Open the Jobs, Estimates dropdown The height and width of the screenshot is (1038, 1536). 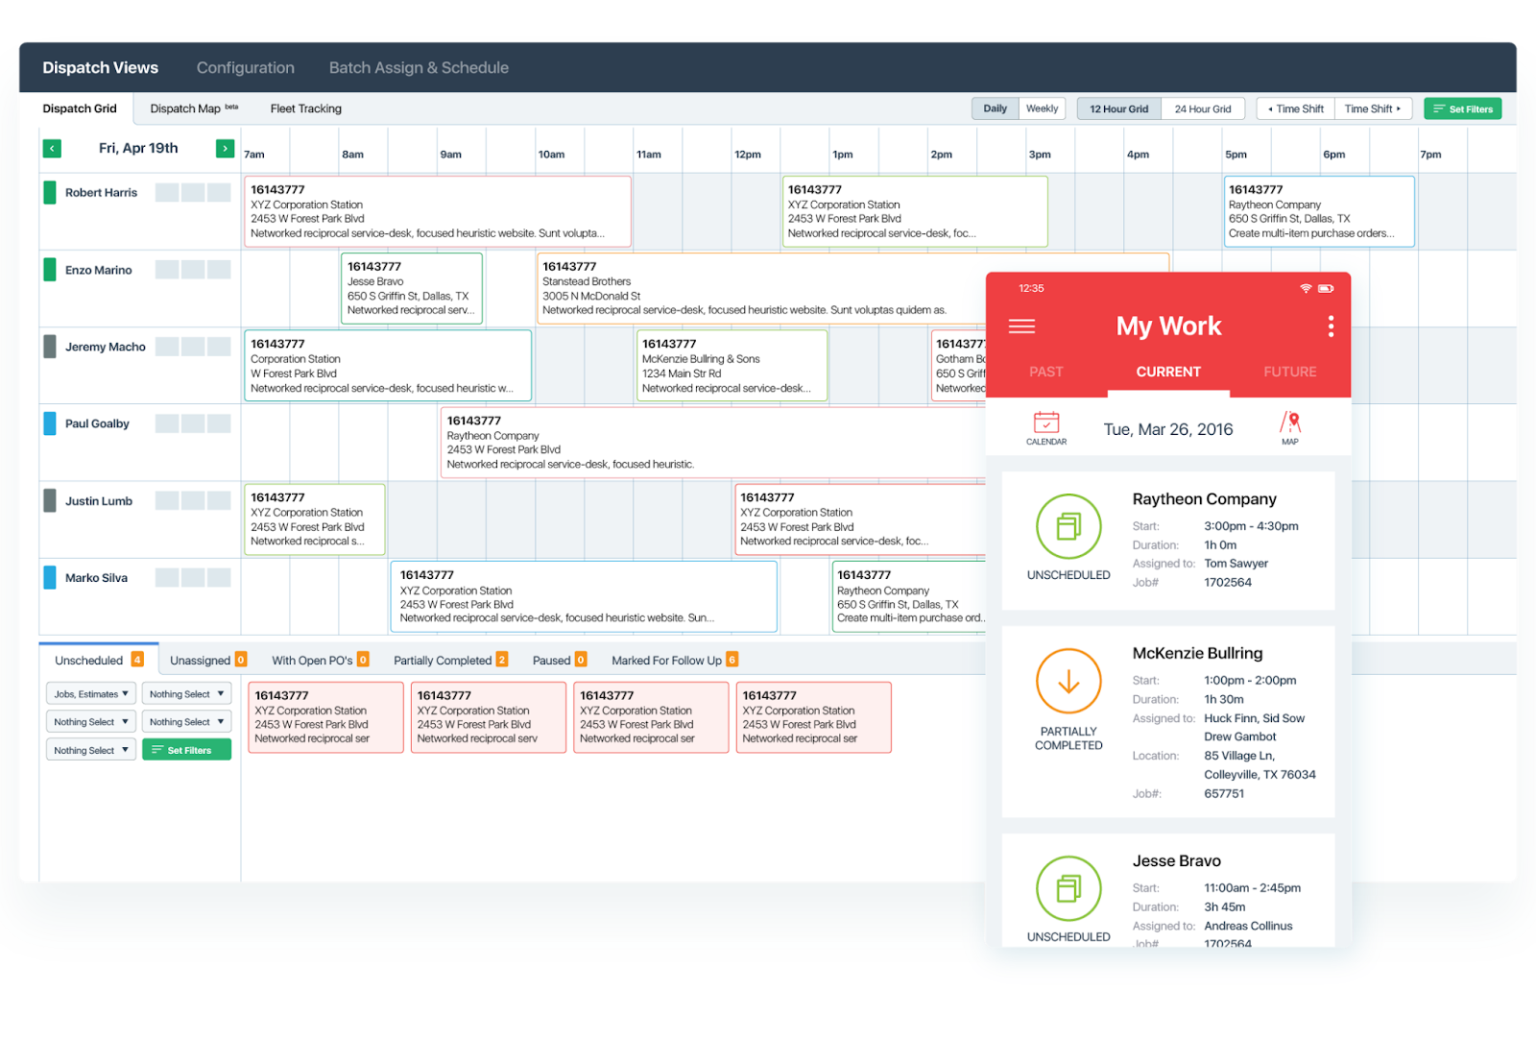tap(90, 693)
